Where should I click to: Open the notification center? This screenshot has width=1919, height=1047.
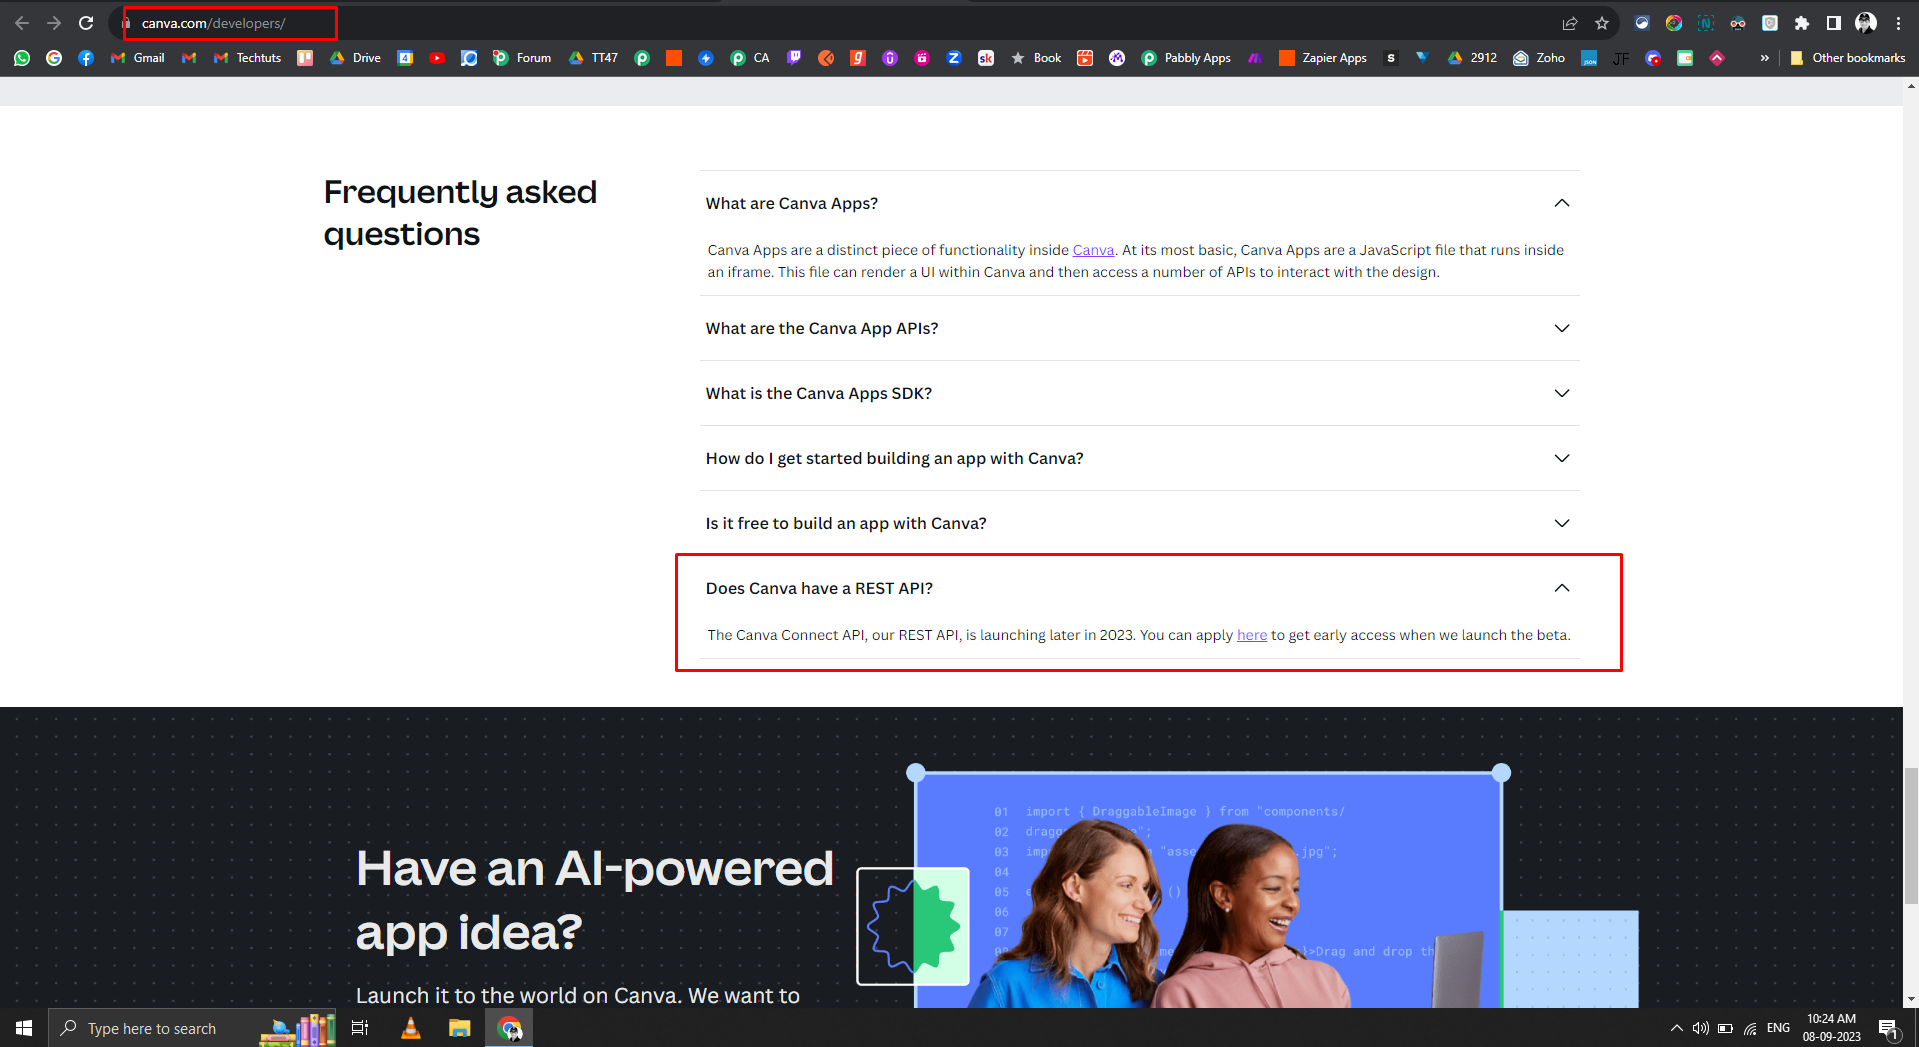(1889, 1028)
